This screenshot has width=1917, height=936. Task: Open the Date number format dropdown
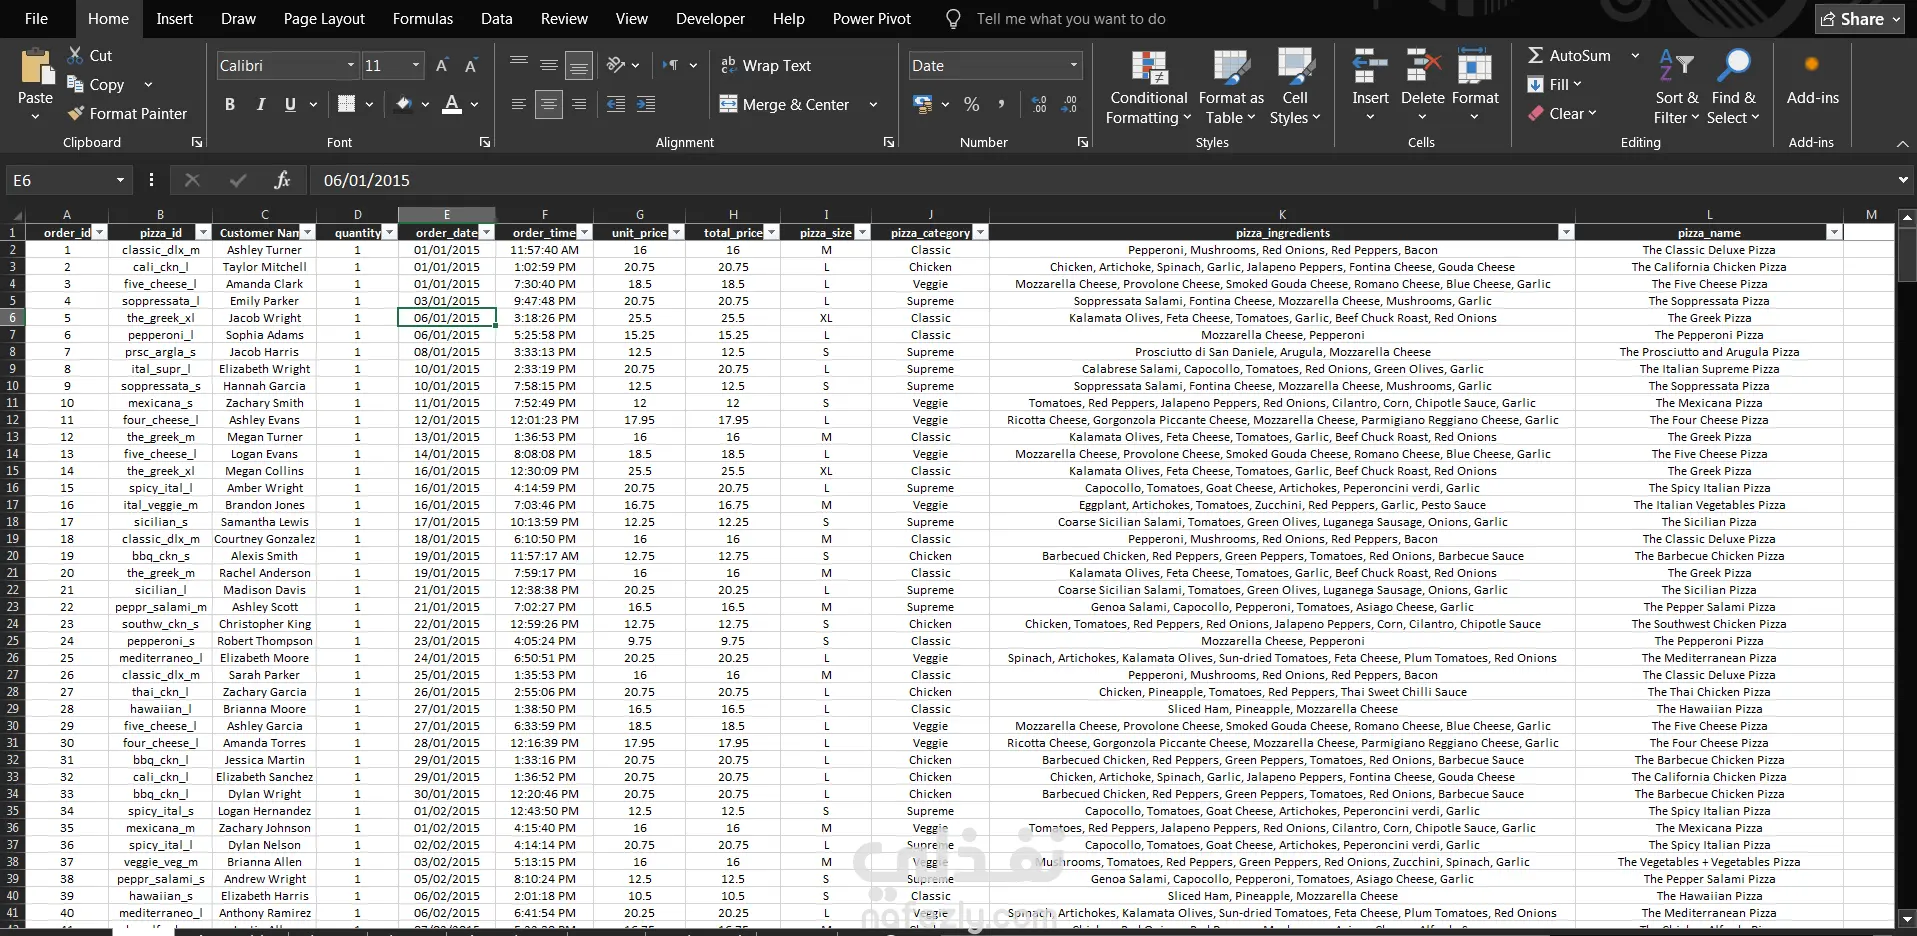(x=1074, y=66)
